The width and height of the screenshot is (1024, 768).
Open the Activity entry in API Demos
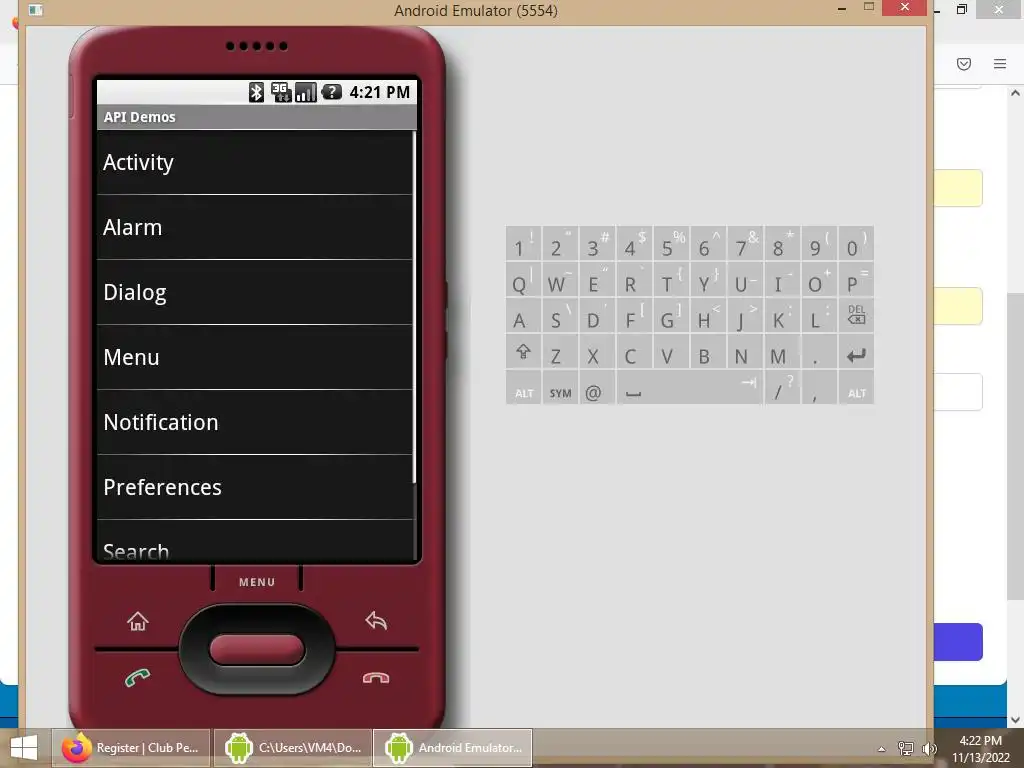pos(255,162)
